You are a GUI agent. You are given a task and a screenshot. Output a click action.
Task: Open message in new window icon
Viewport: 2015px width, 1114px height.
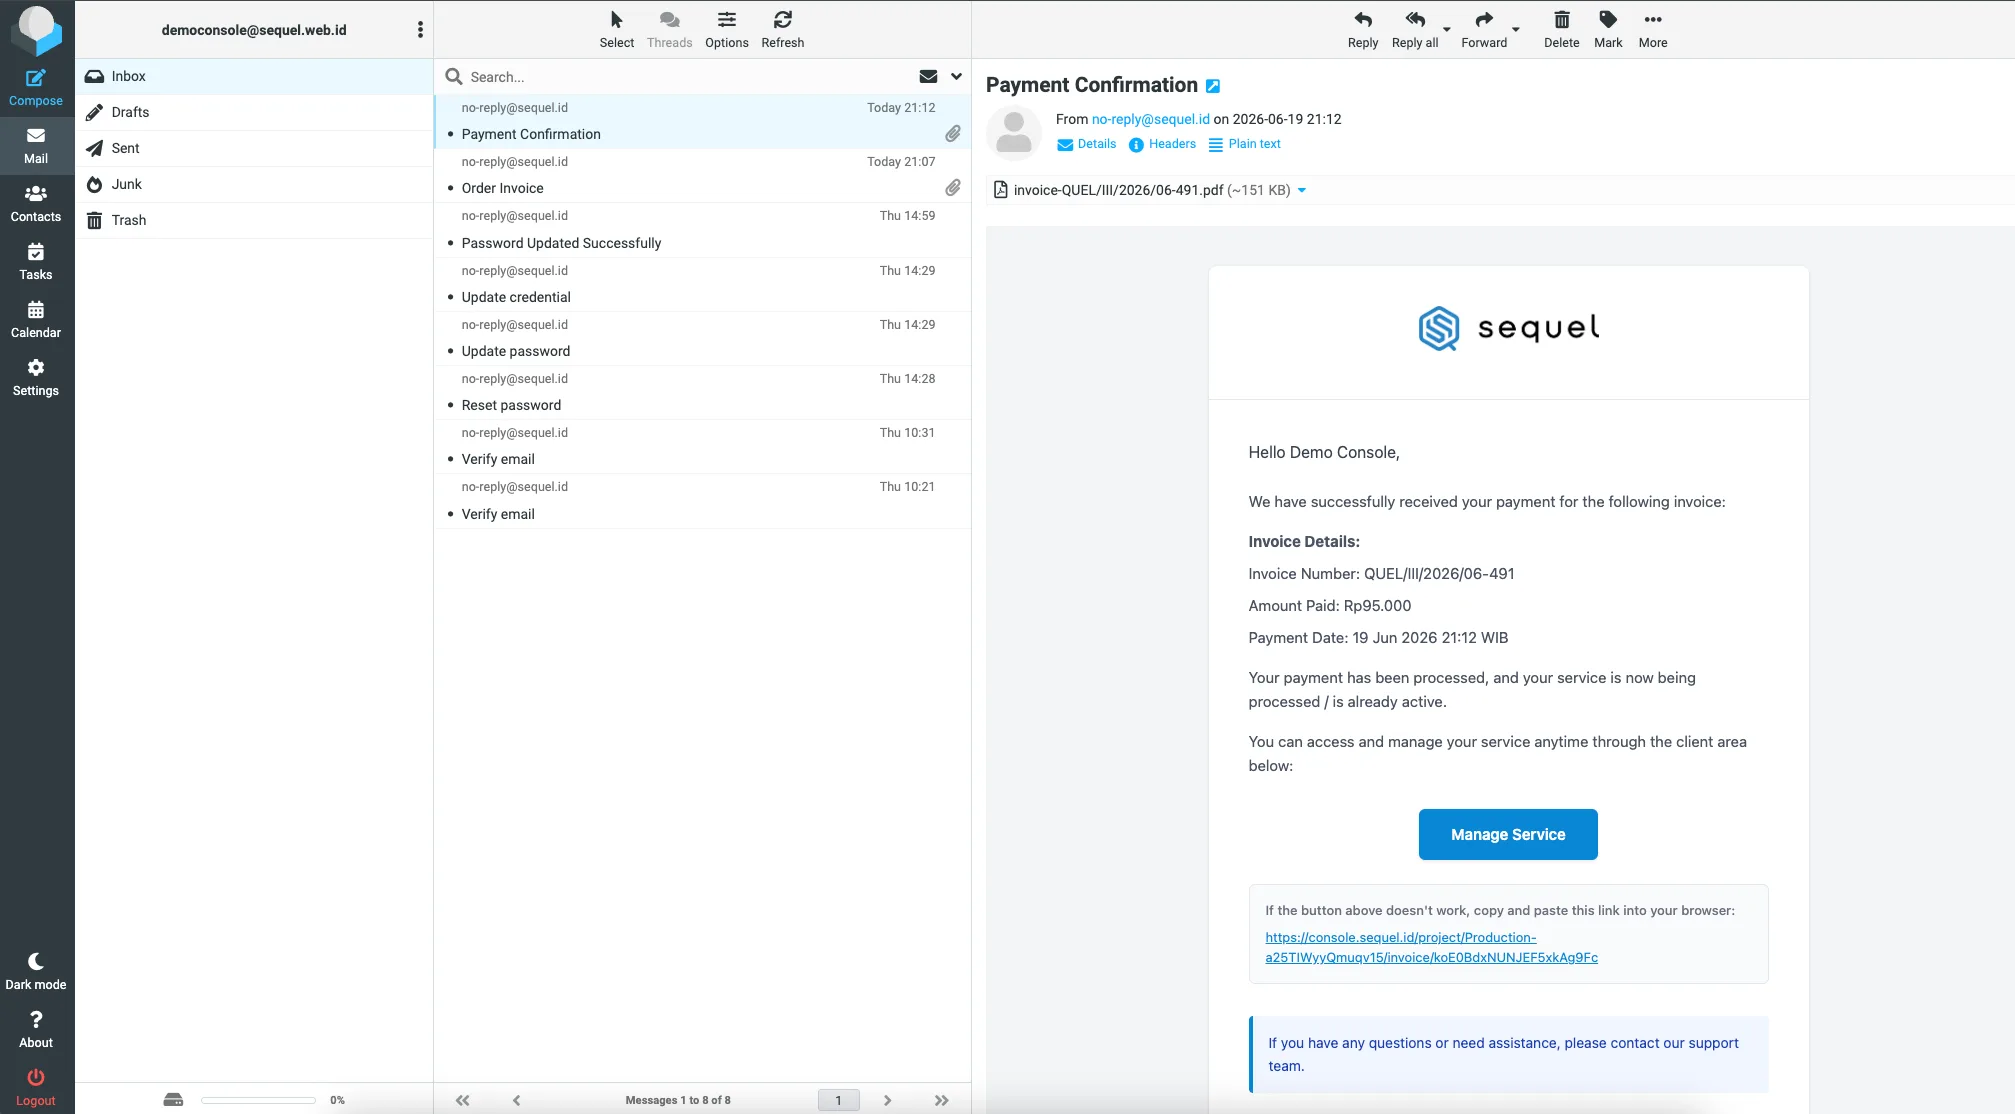coord(1213,86)
